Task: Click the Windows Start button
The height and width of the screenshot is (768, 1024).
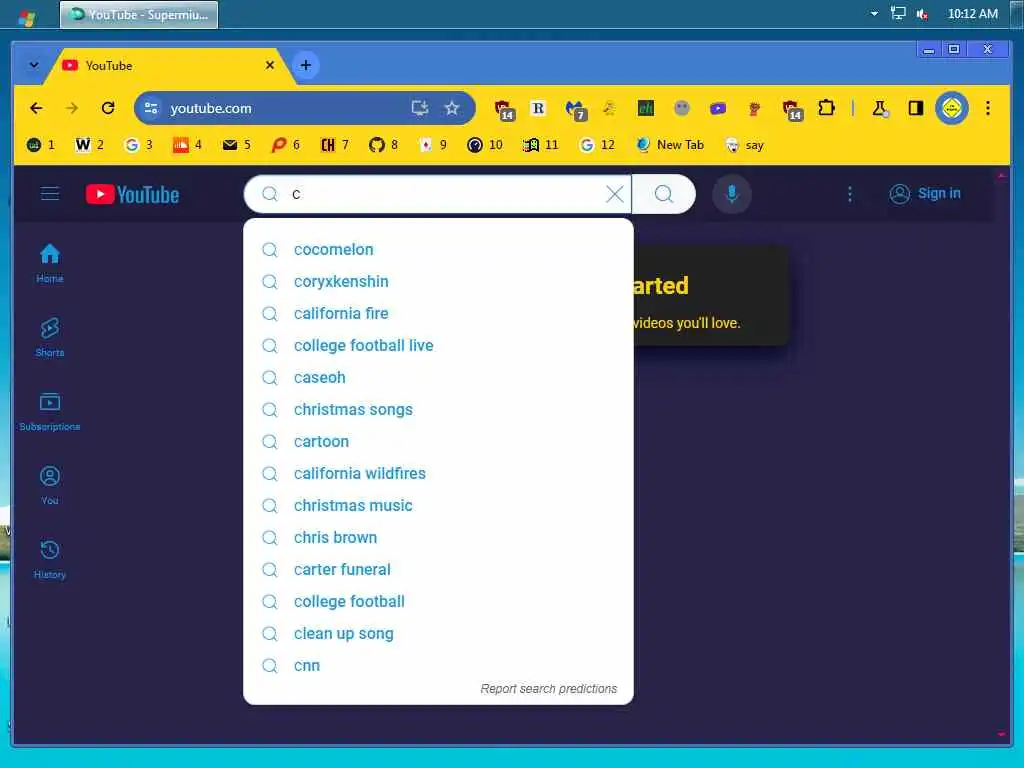Action: (x=27, y=16)
